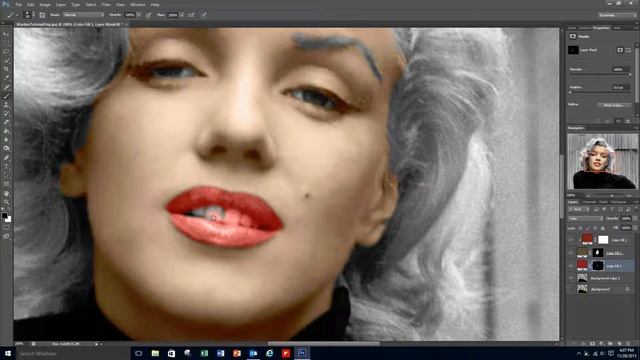The height and width of the screenshot is (360, 640).
Task: Change the screen mode icon
Action: pos(6,236)
